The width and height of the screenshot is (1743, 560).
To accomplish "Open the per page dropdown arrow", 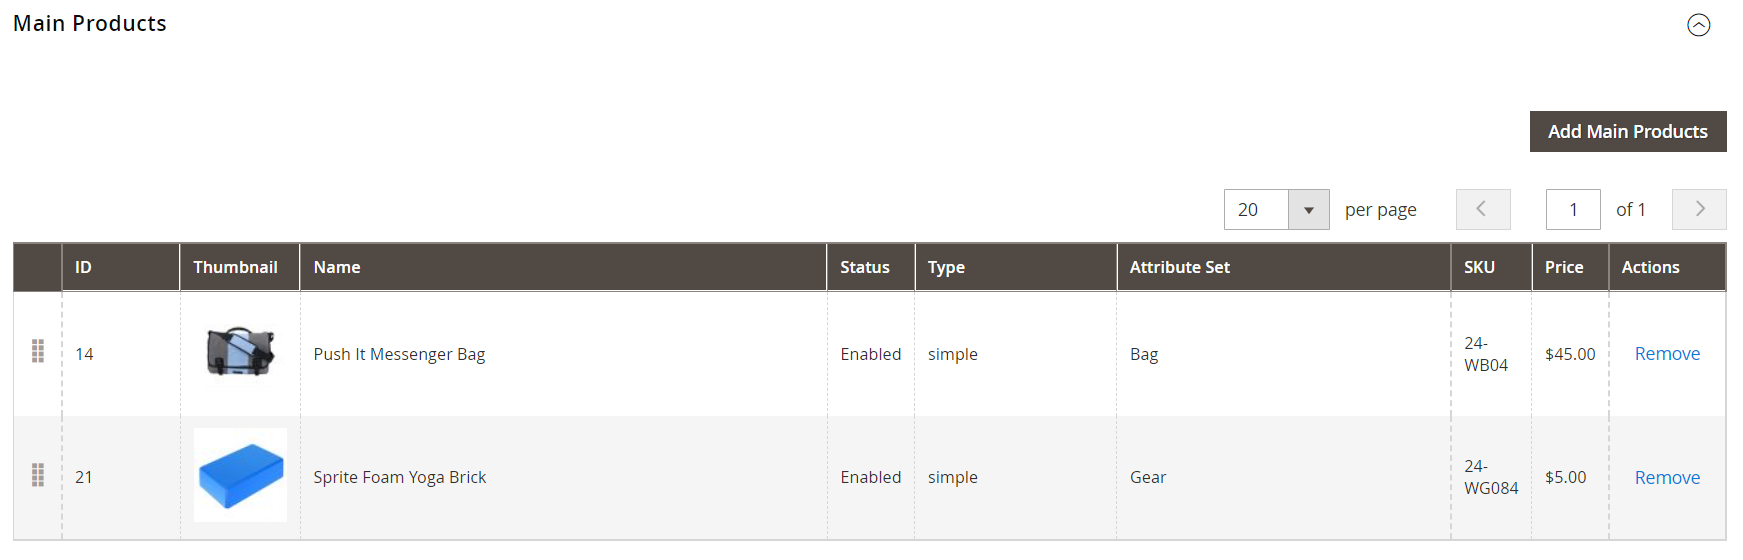I will (x=1308, y=210).
